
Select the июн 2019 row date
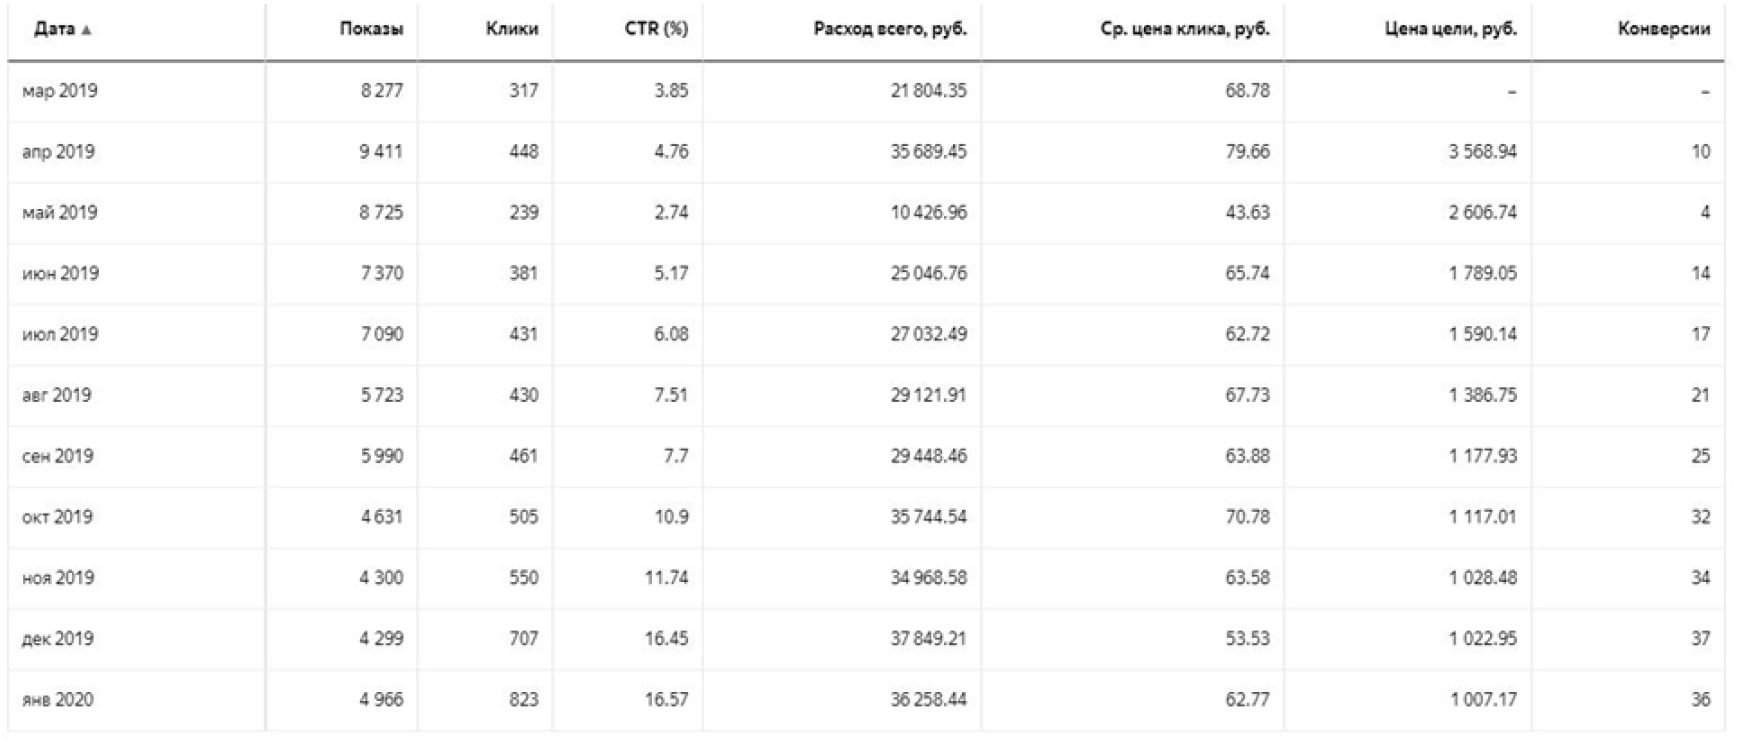(60, 274)
